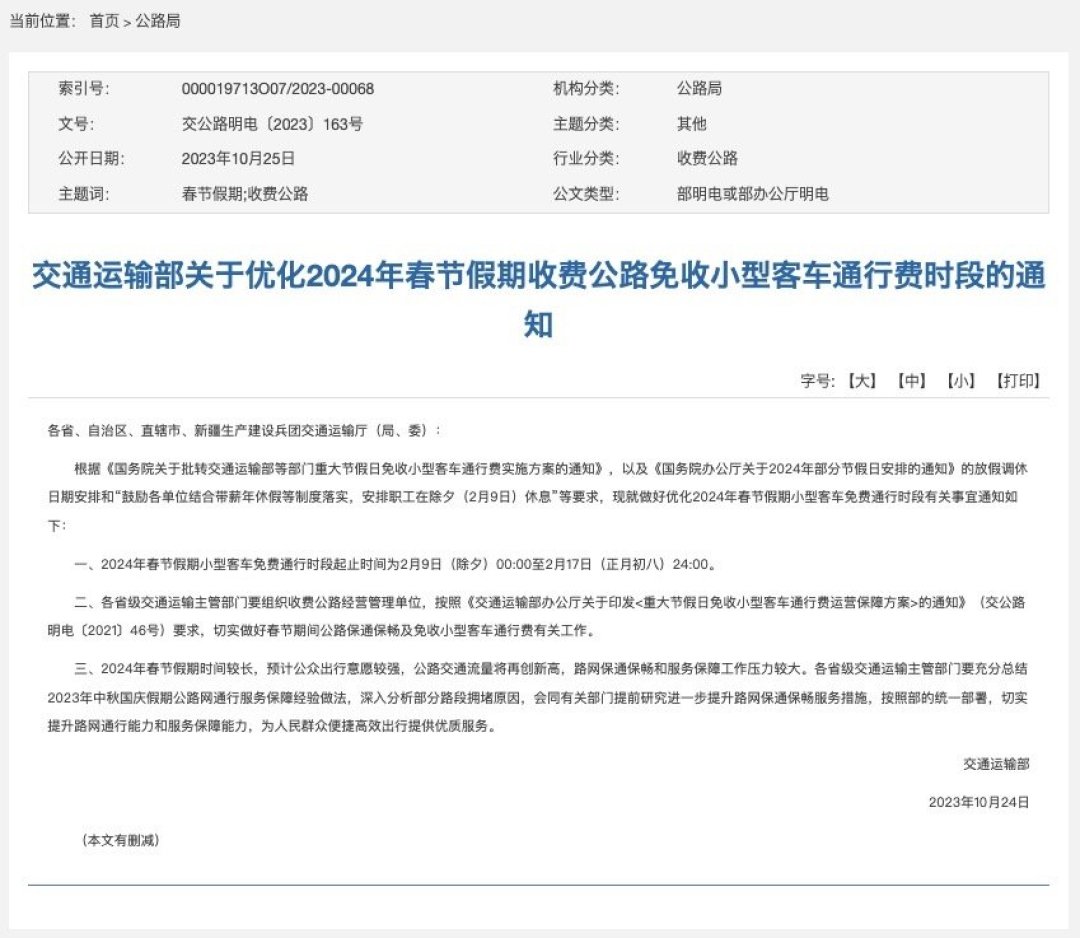Viewport: 1080px width, 938px height.
Task: Open the 首页 breadcrumb link
Action: coord(104,21)
